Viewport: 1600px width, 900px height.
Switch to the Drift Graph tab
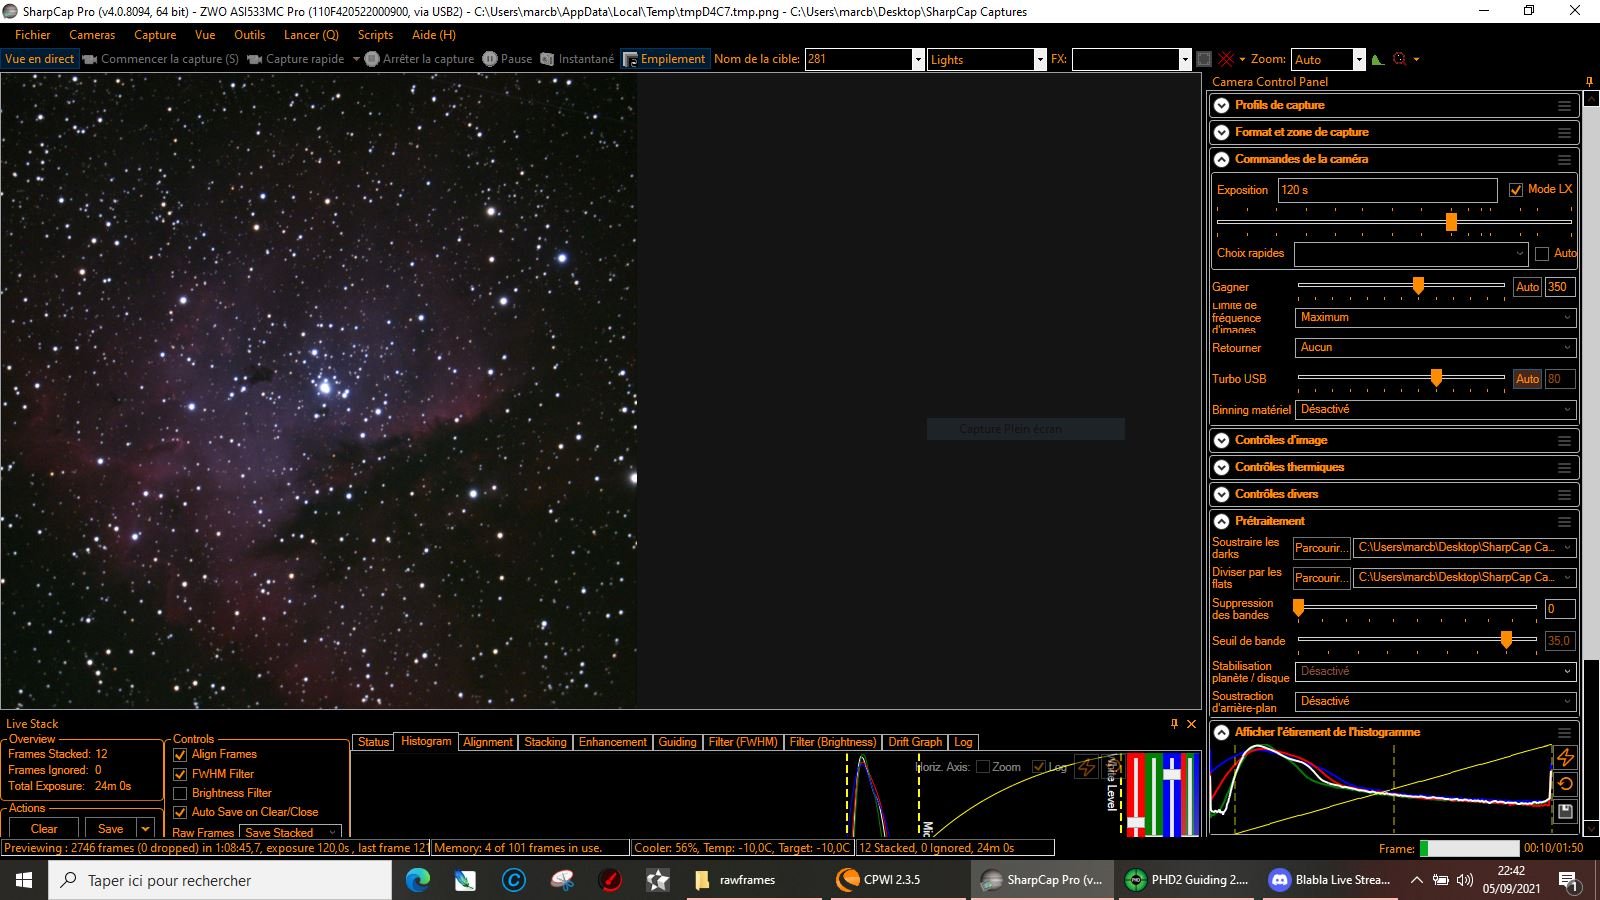(915, 742)
